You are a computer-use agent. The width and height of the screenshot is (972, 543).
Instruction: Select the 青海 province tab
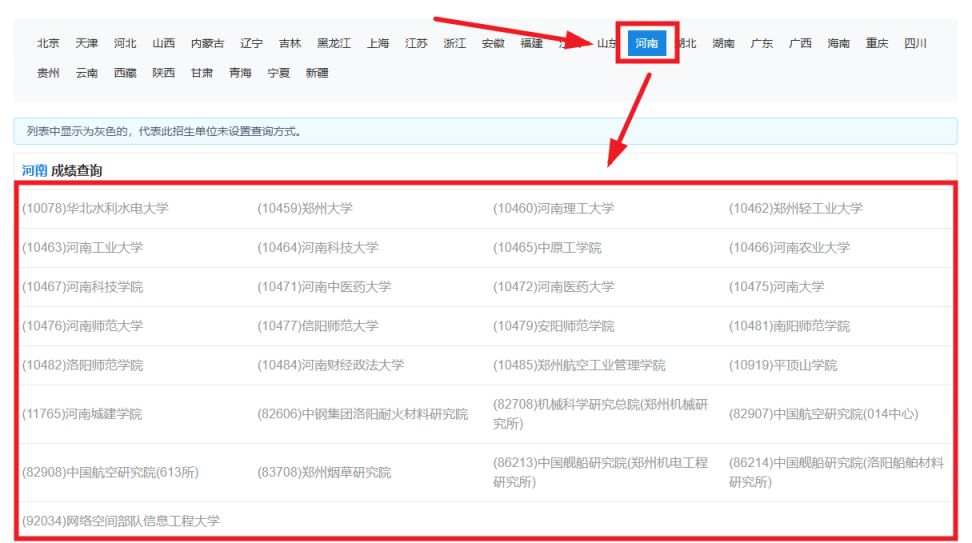pyautogui.click(x=241, y=73)
